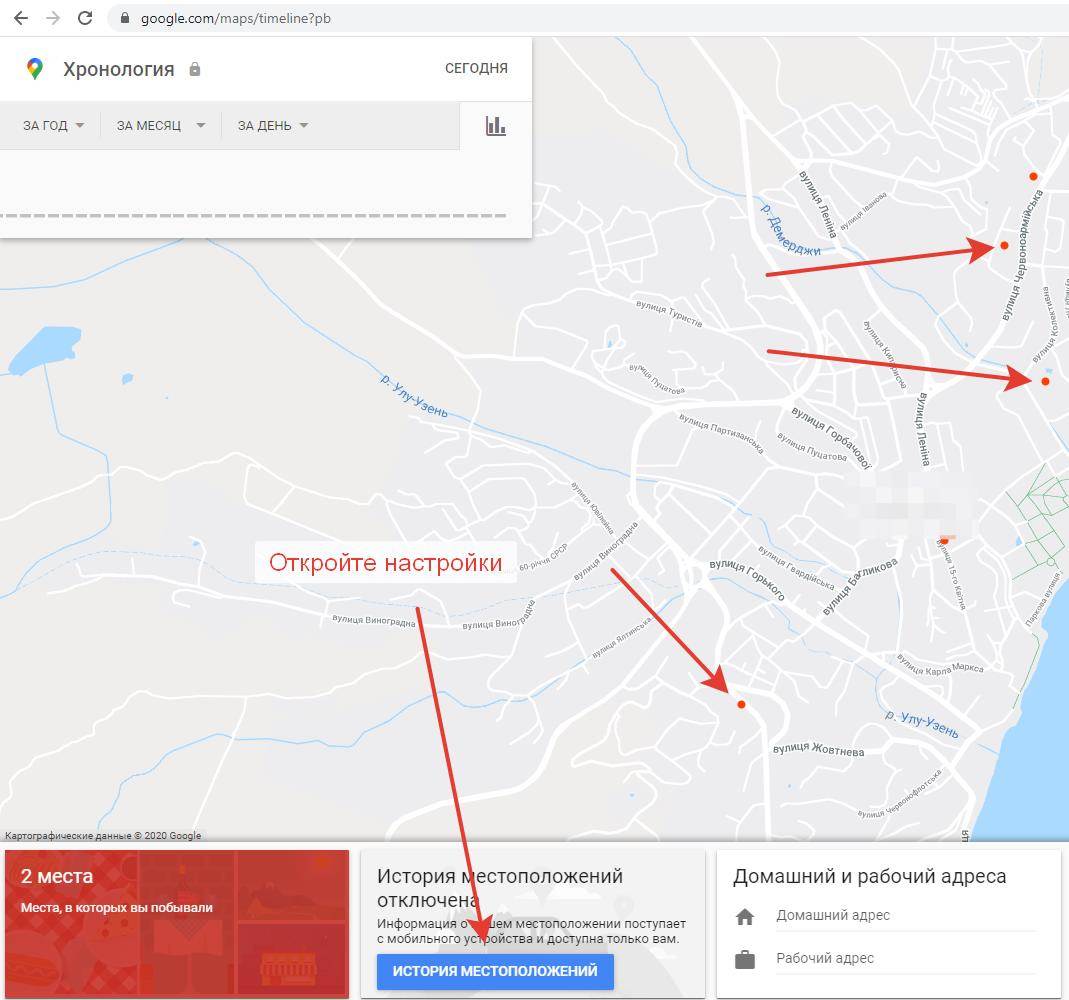Set the "Домашний адрес" entry
Image resolution: width=1069 pixels, height=1000 pixels.
pyautogui.click(x=832, y=916)
